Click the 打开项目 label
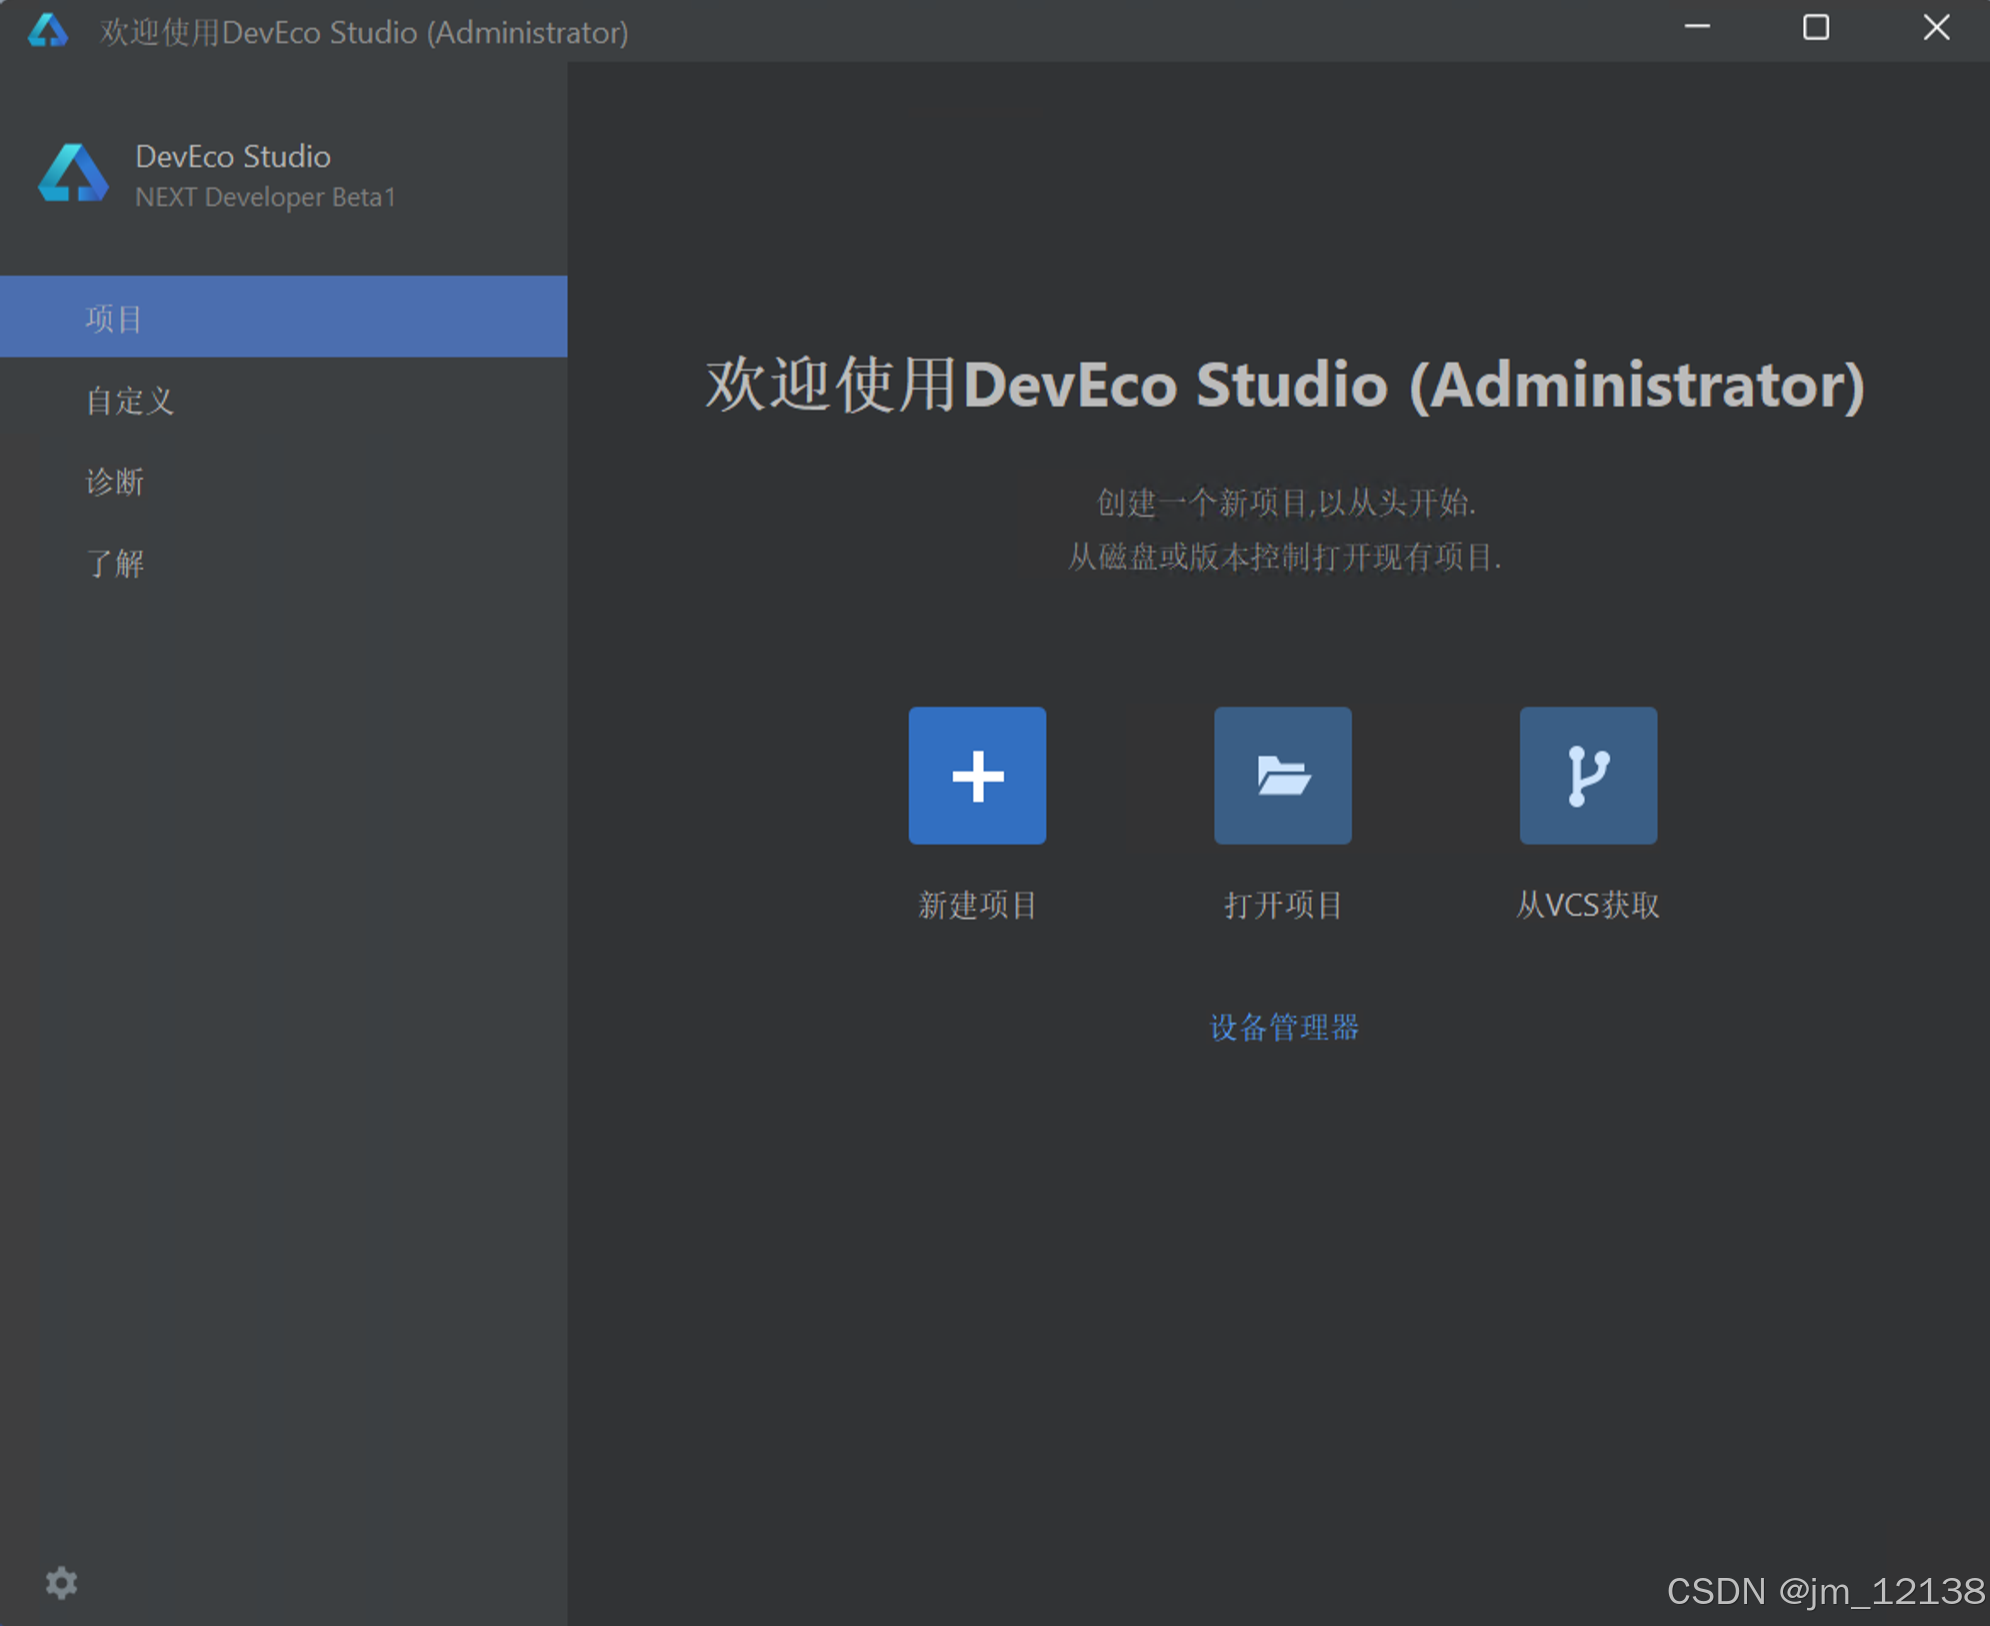1990x1626 pixels. pos(1283,905)
